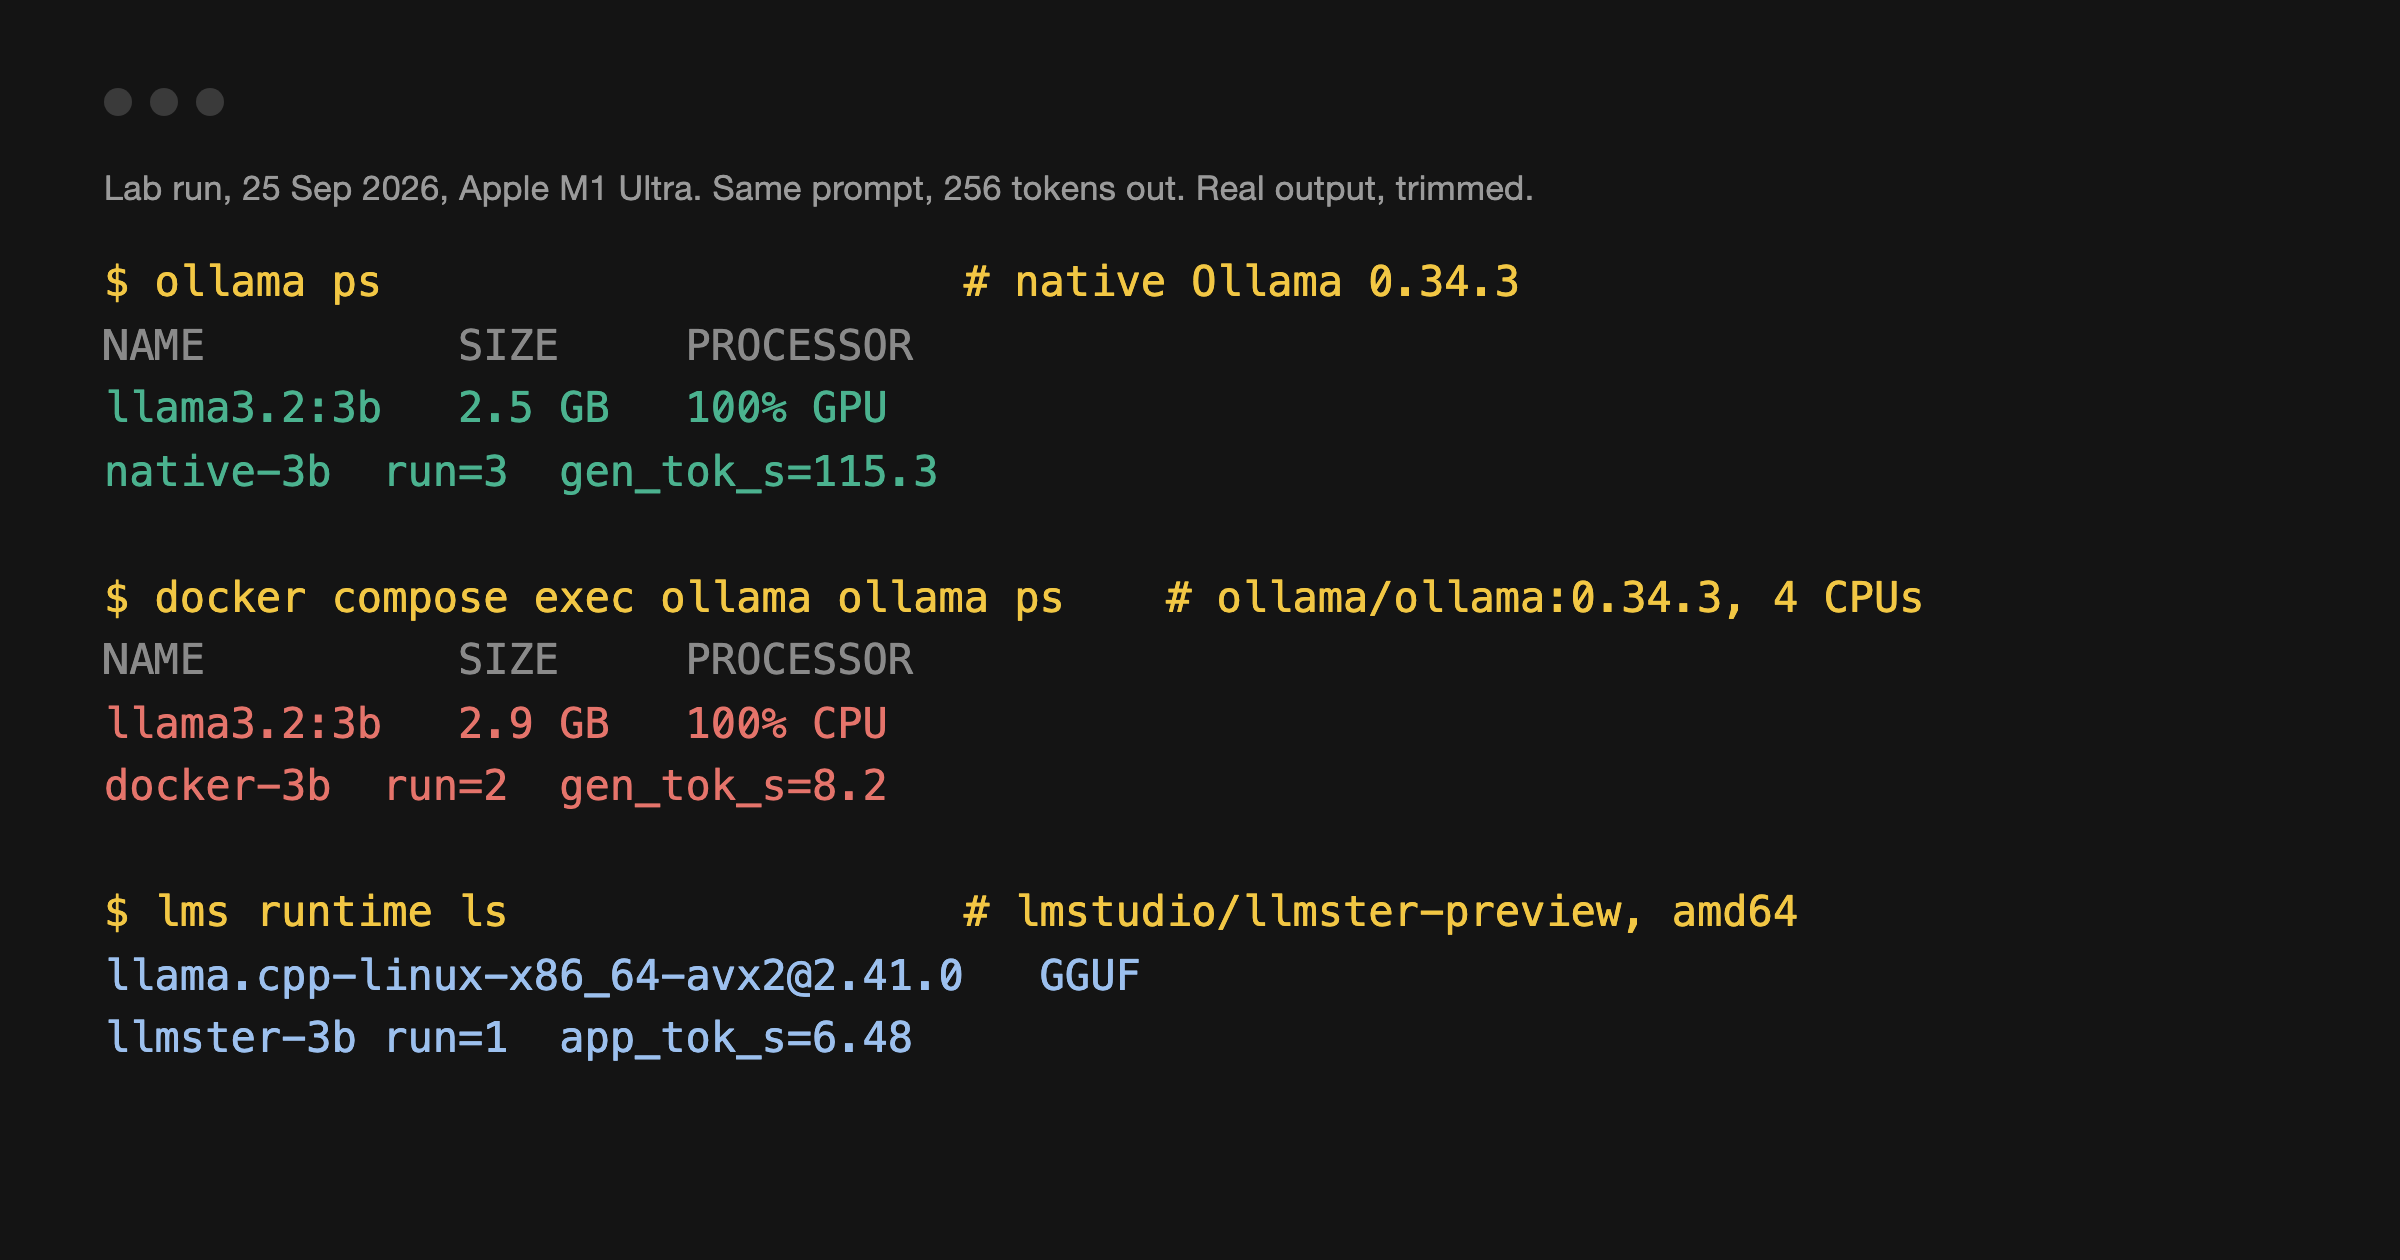Click 'app_tok_s=6.48' value
The image size is (2400, 1260).
(736, 1040)
